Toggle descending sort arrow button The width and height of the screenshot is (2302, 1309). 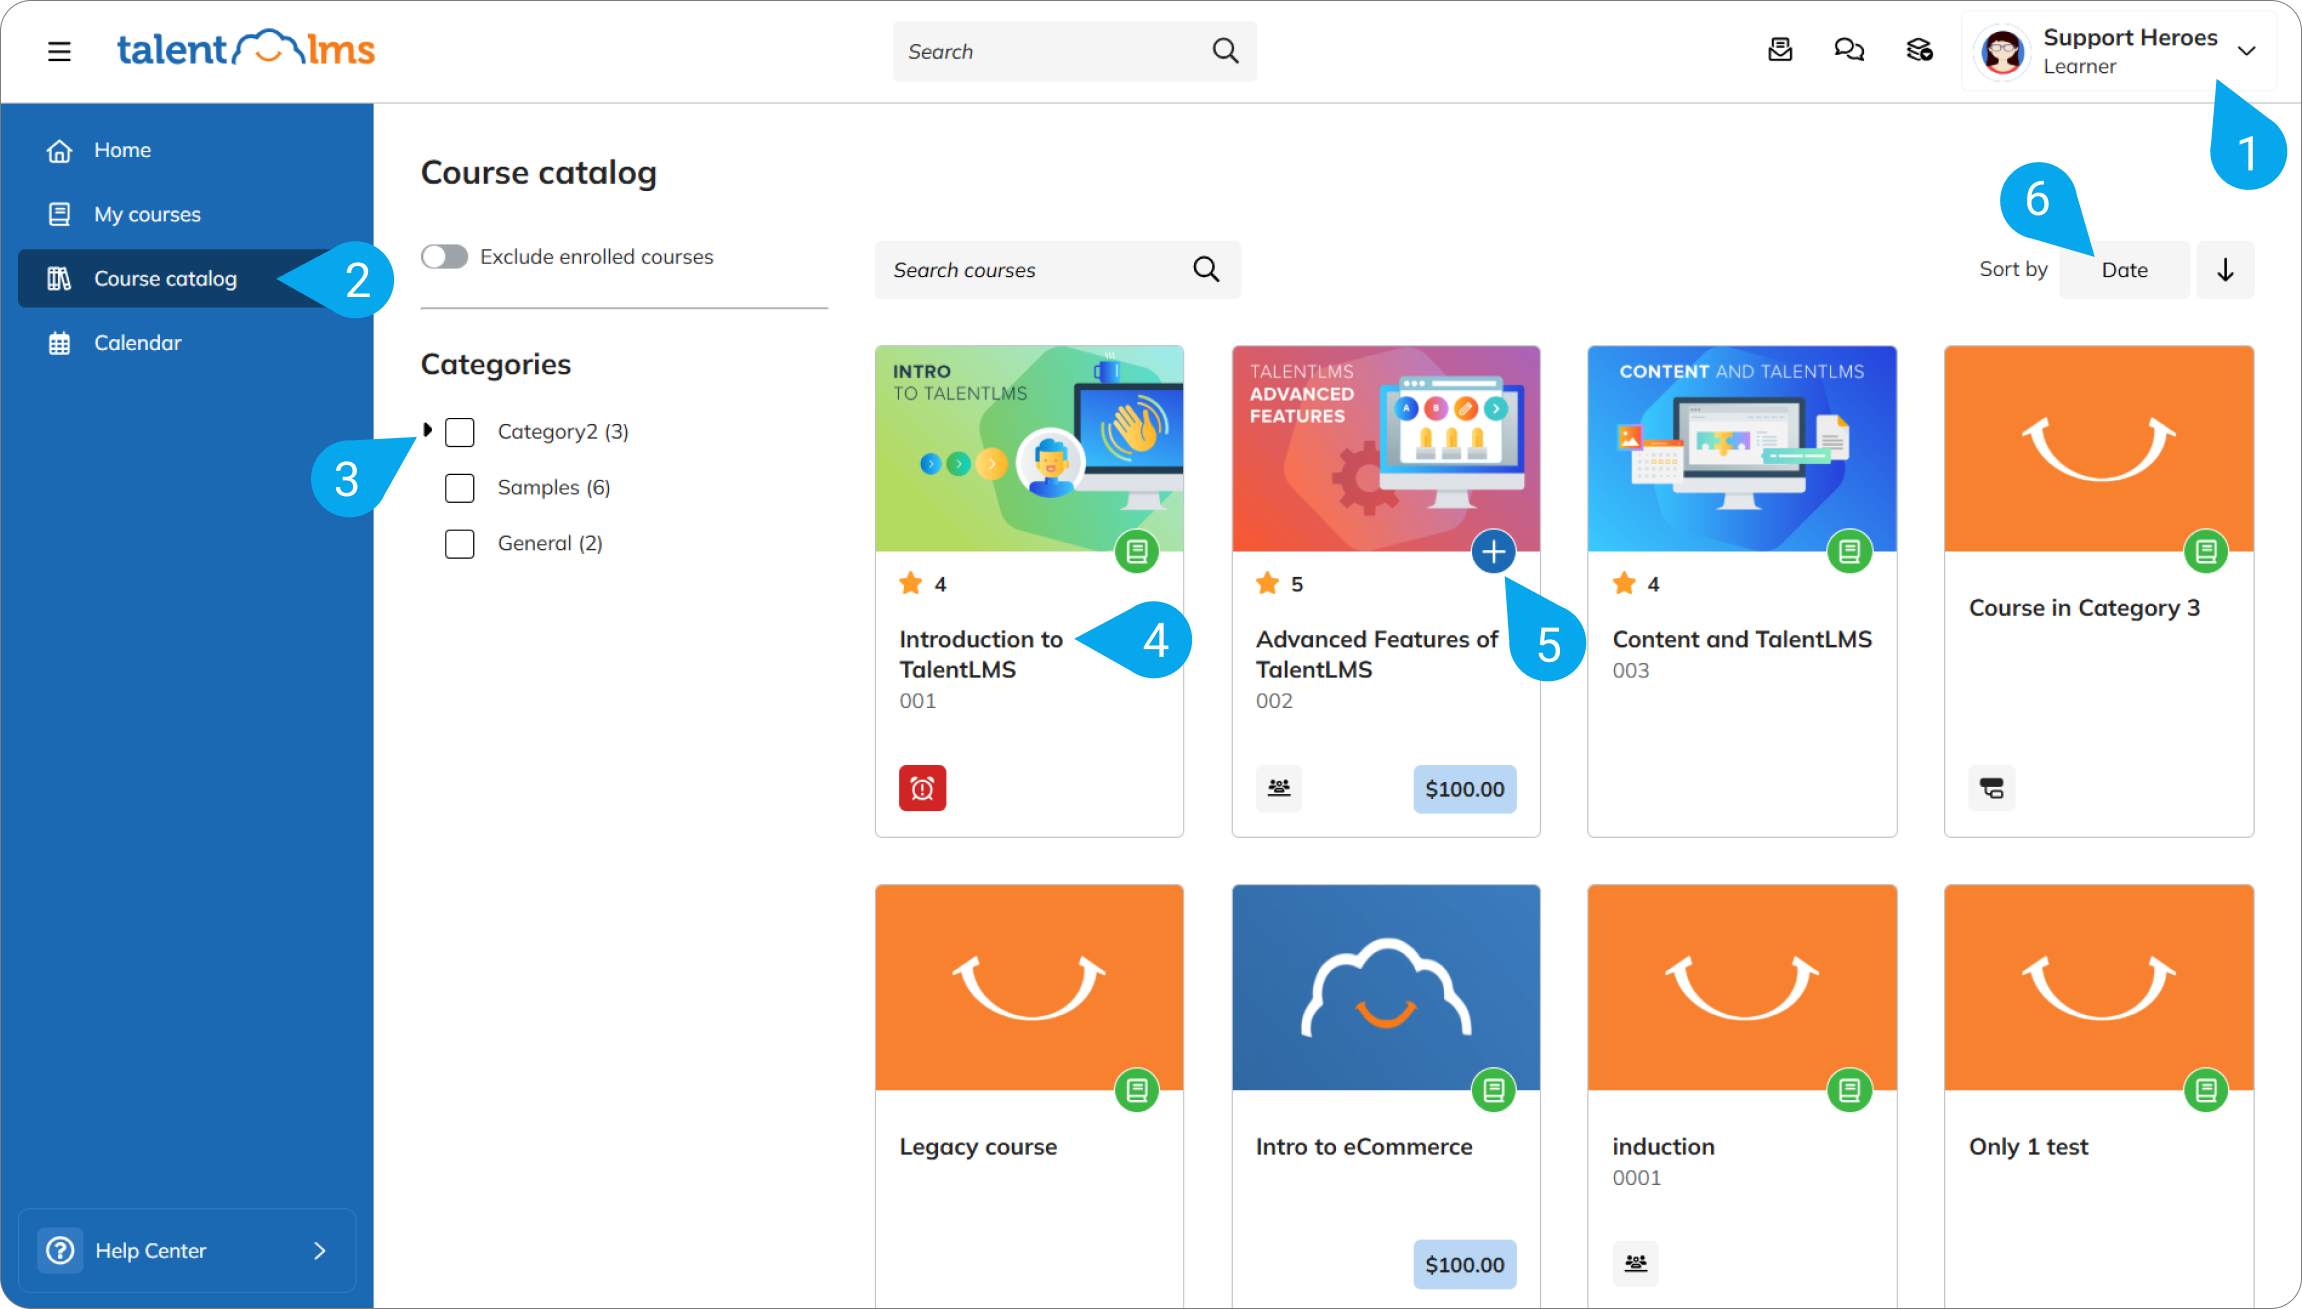[x=2225, y=270]
